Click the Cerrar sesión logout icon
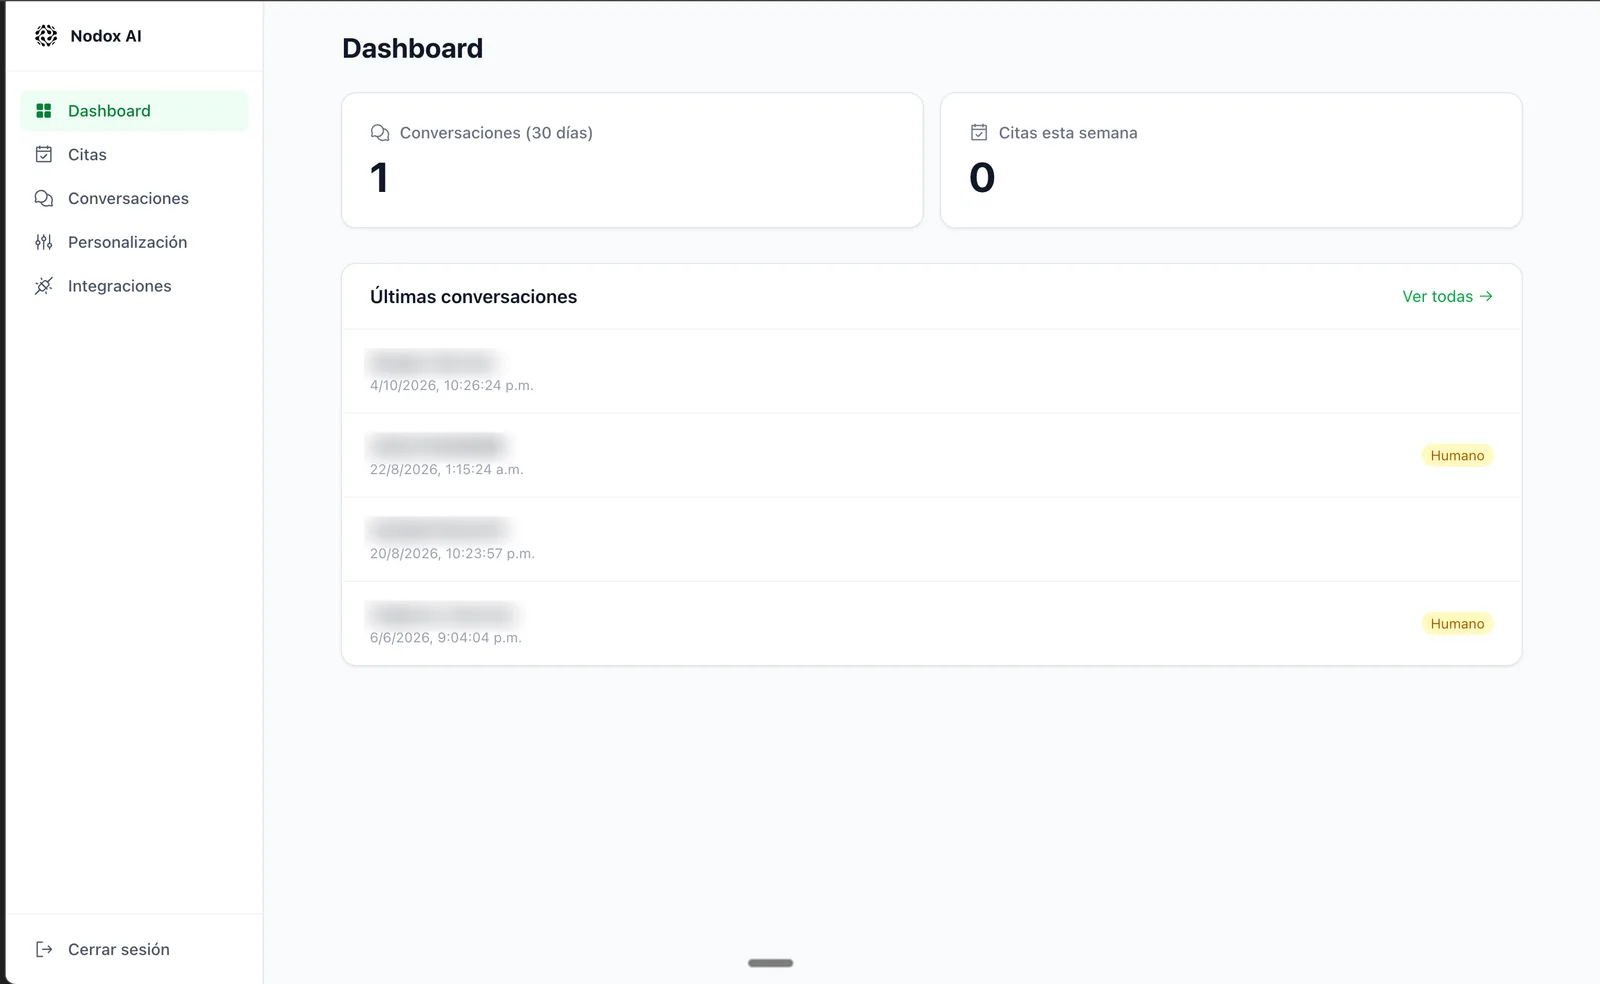Image resolution: width=1600 pixels, height=984 pixels. [44, 949]
